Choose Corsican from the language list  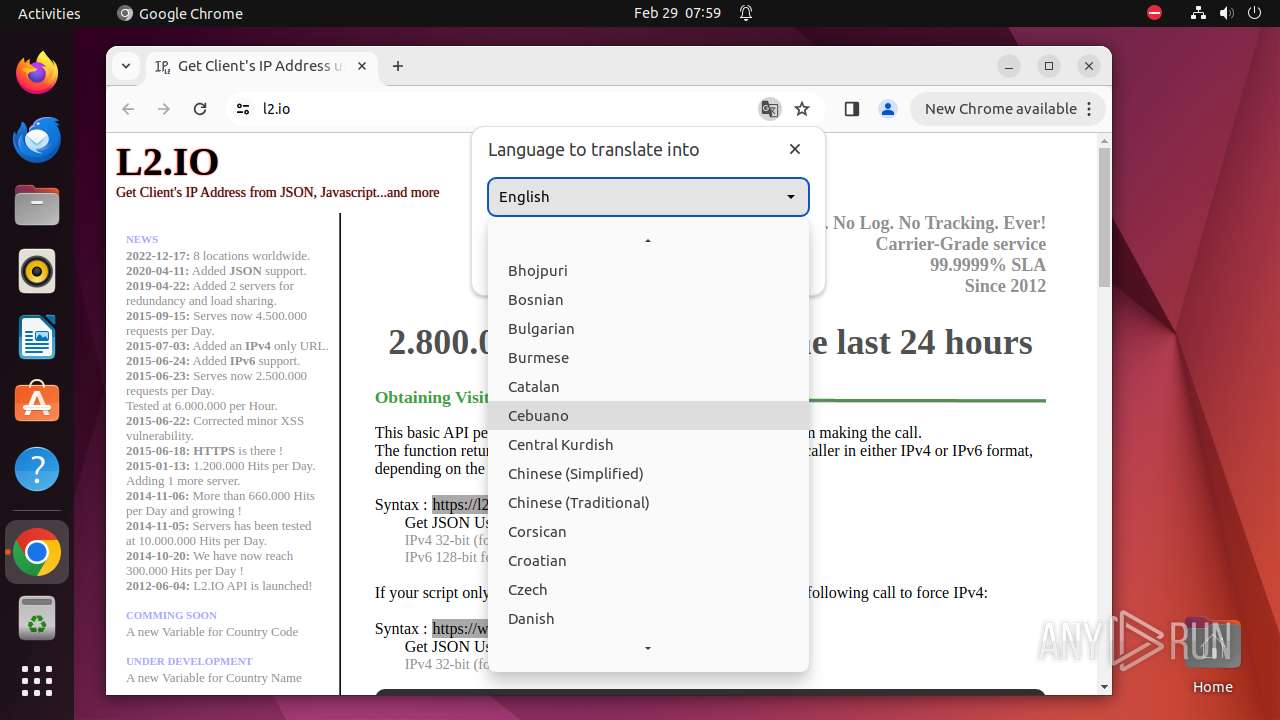pos(648,532)
